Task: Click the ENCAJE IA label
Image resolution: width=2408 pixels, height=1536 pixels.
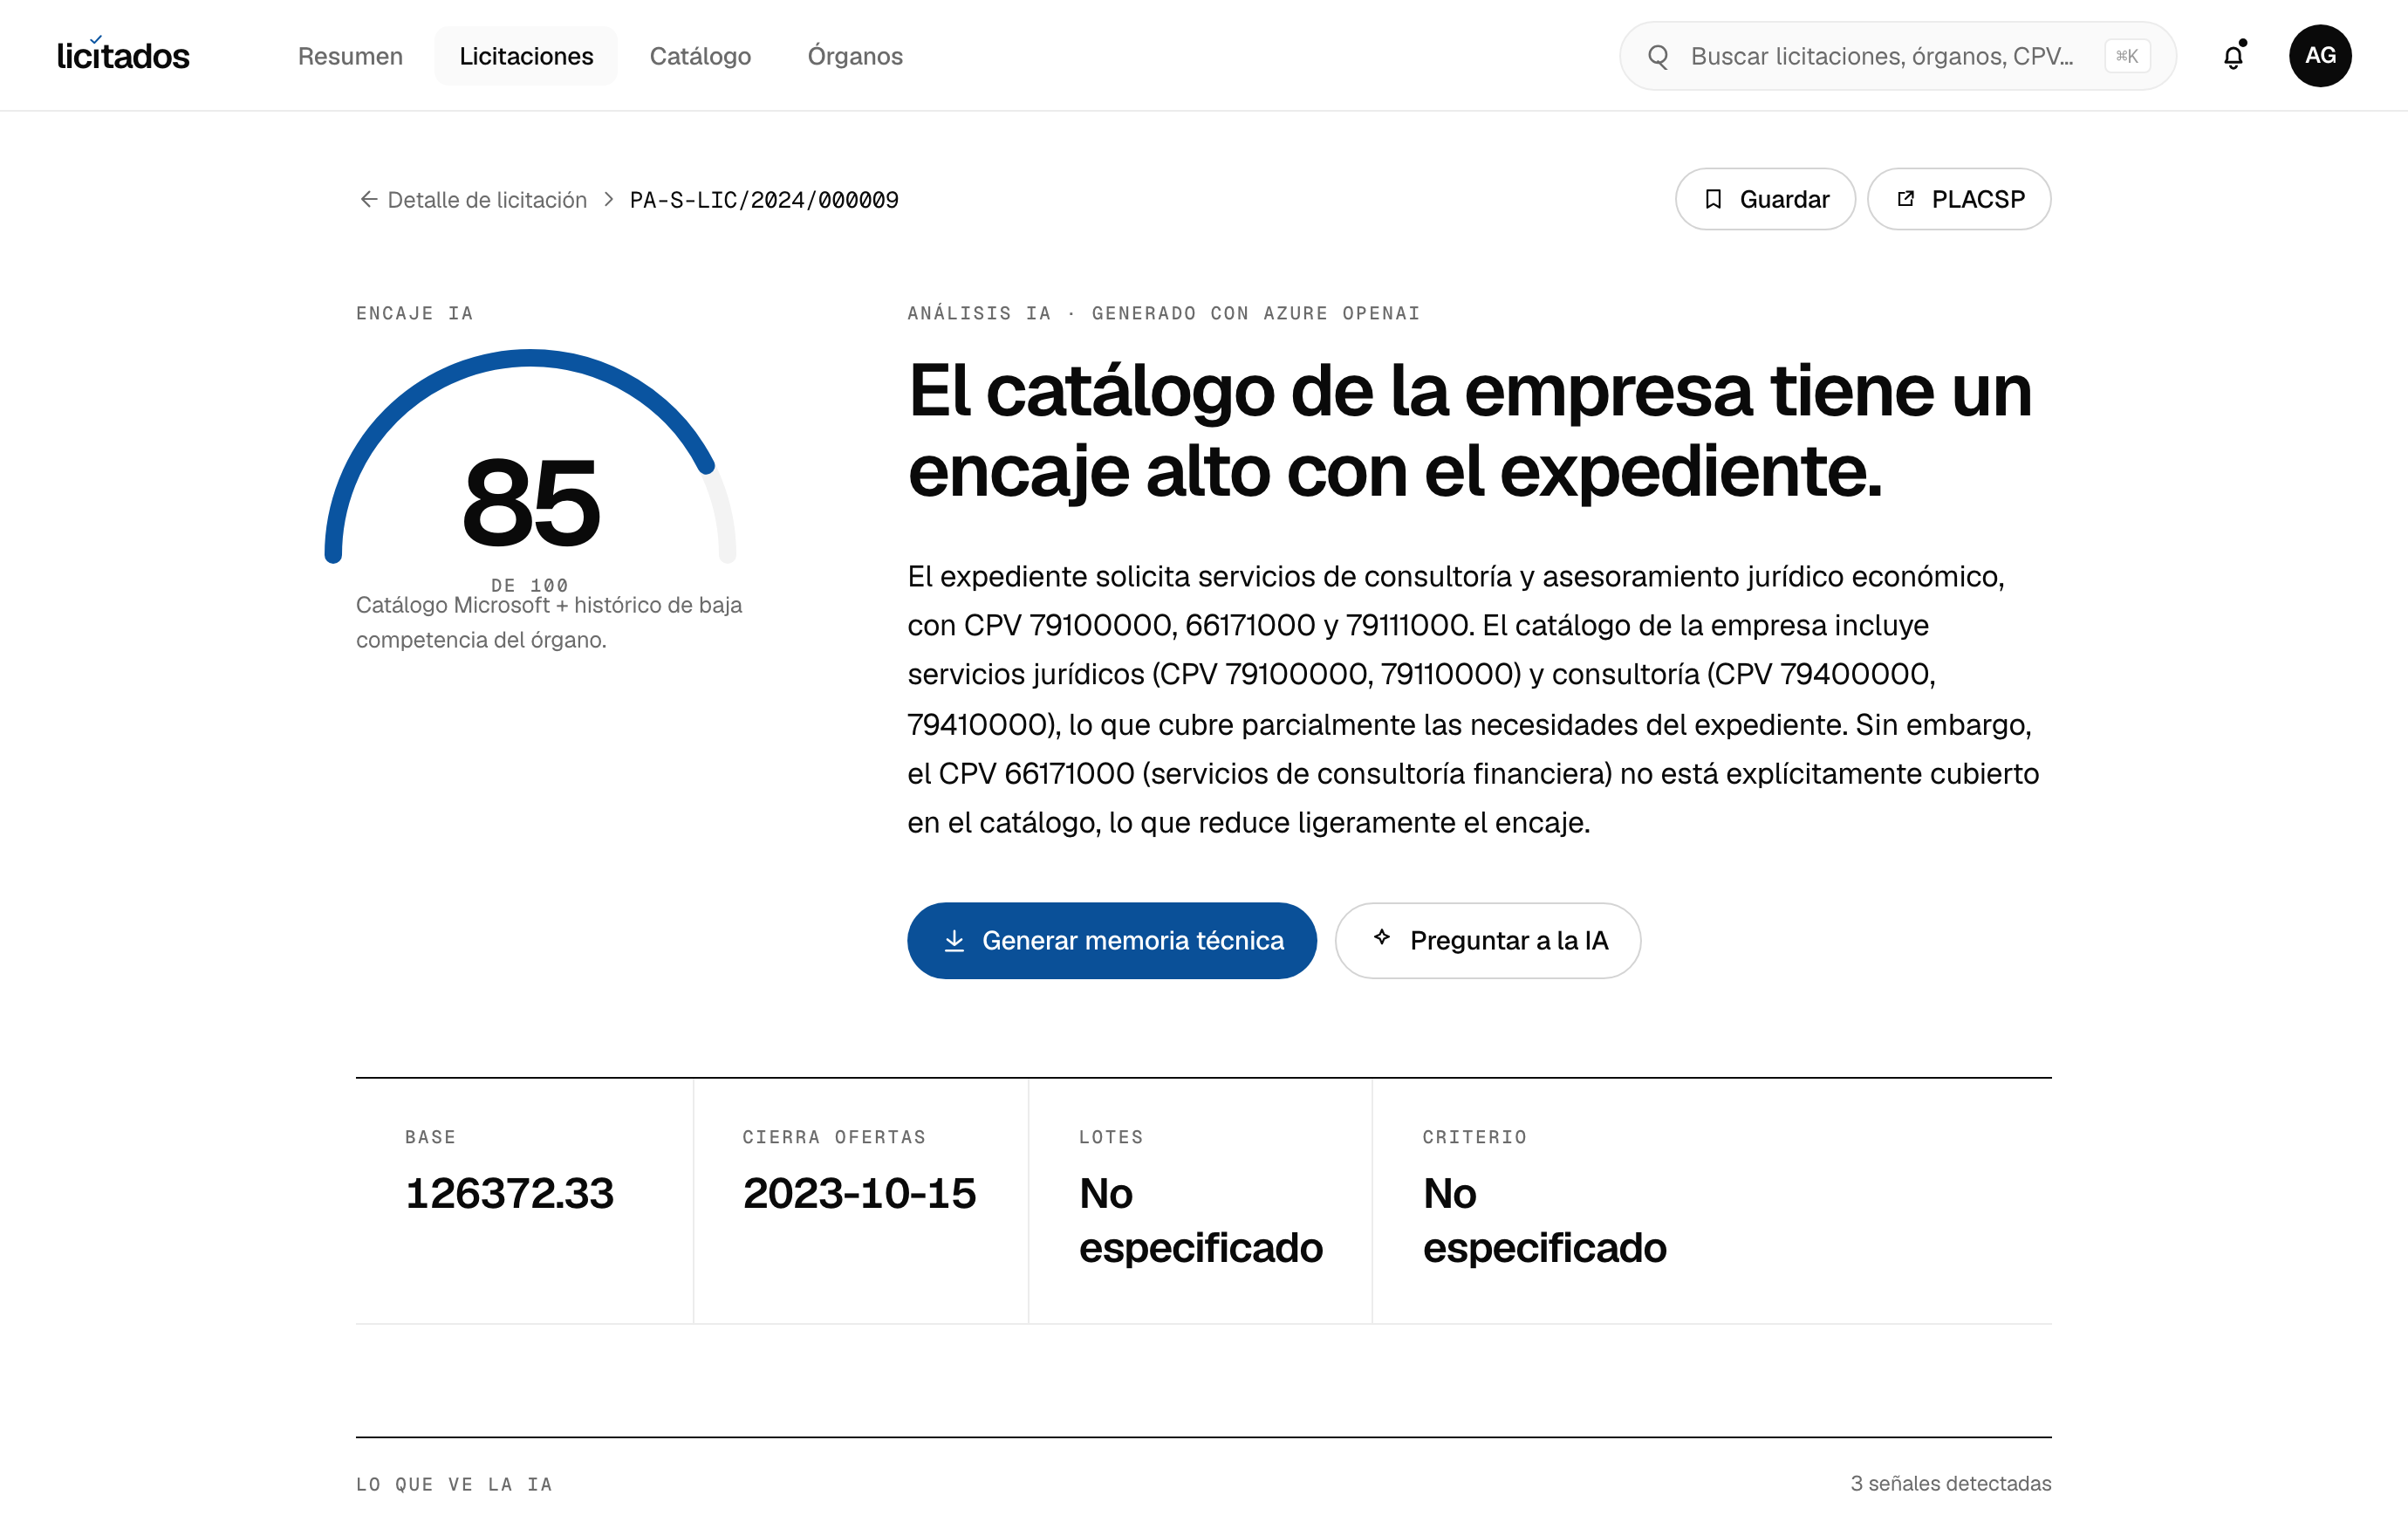Action: pos(415,313)
